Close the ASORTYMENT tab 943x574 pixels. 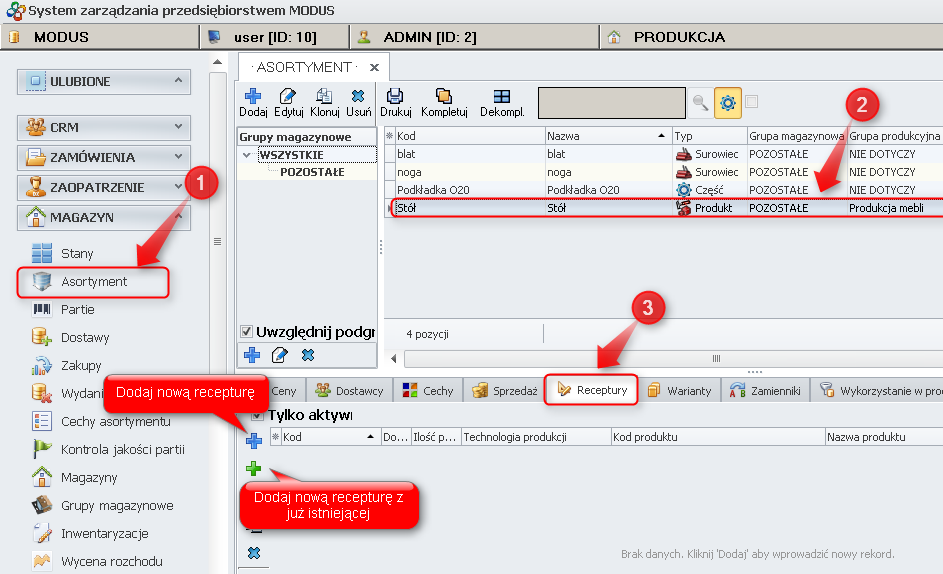click(374, 67)
